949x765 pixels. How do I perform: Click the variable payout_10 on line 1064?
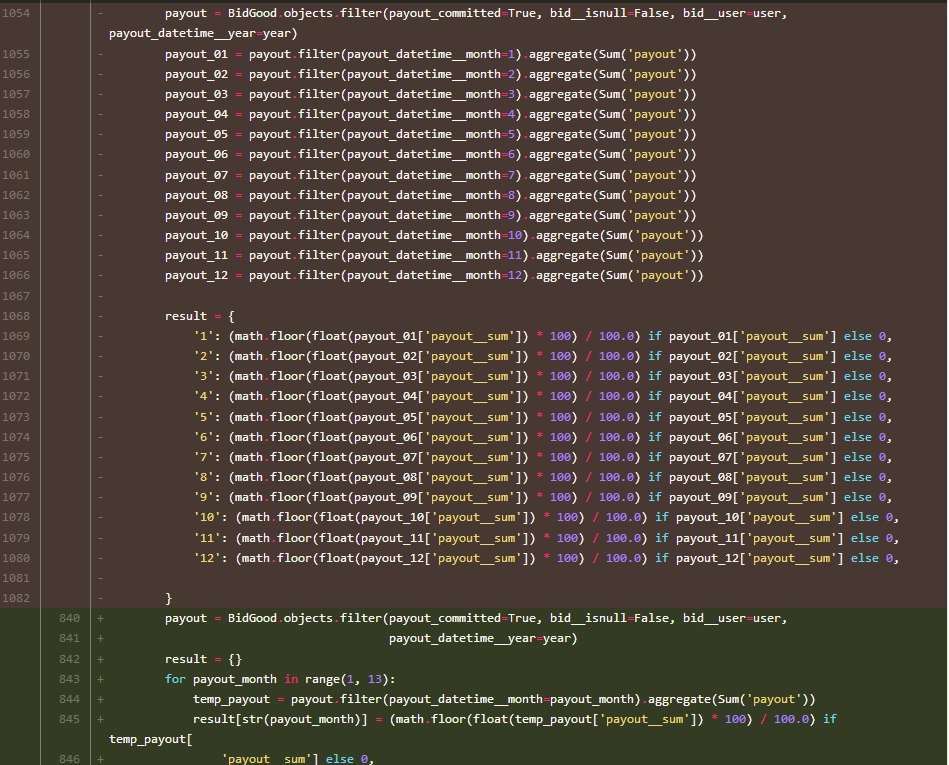[x=197, y=235]
